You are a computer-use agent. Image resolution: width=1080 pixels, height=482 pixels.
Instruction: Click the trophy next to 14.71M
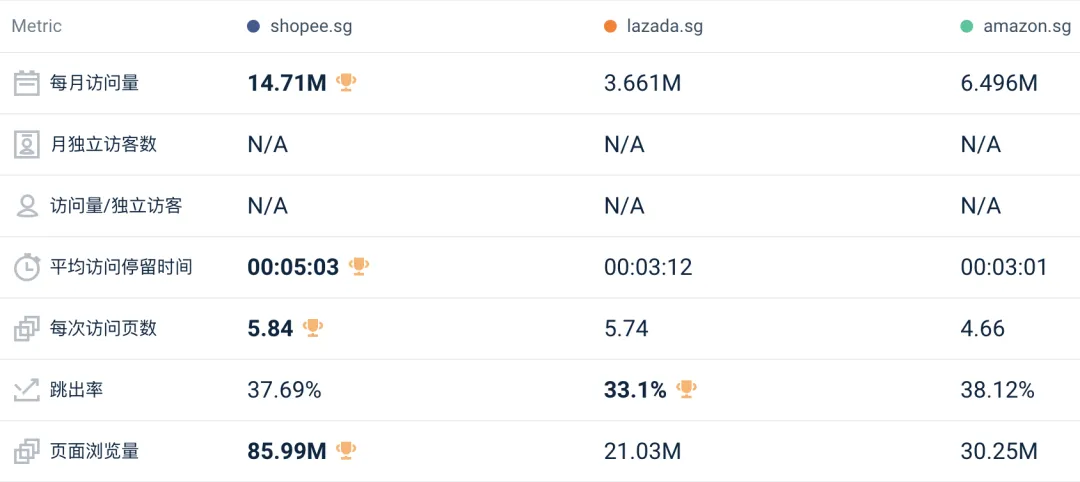(346, 82)
